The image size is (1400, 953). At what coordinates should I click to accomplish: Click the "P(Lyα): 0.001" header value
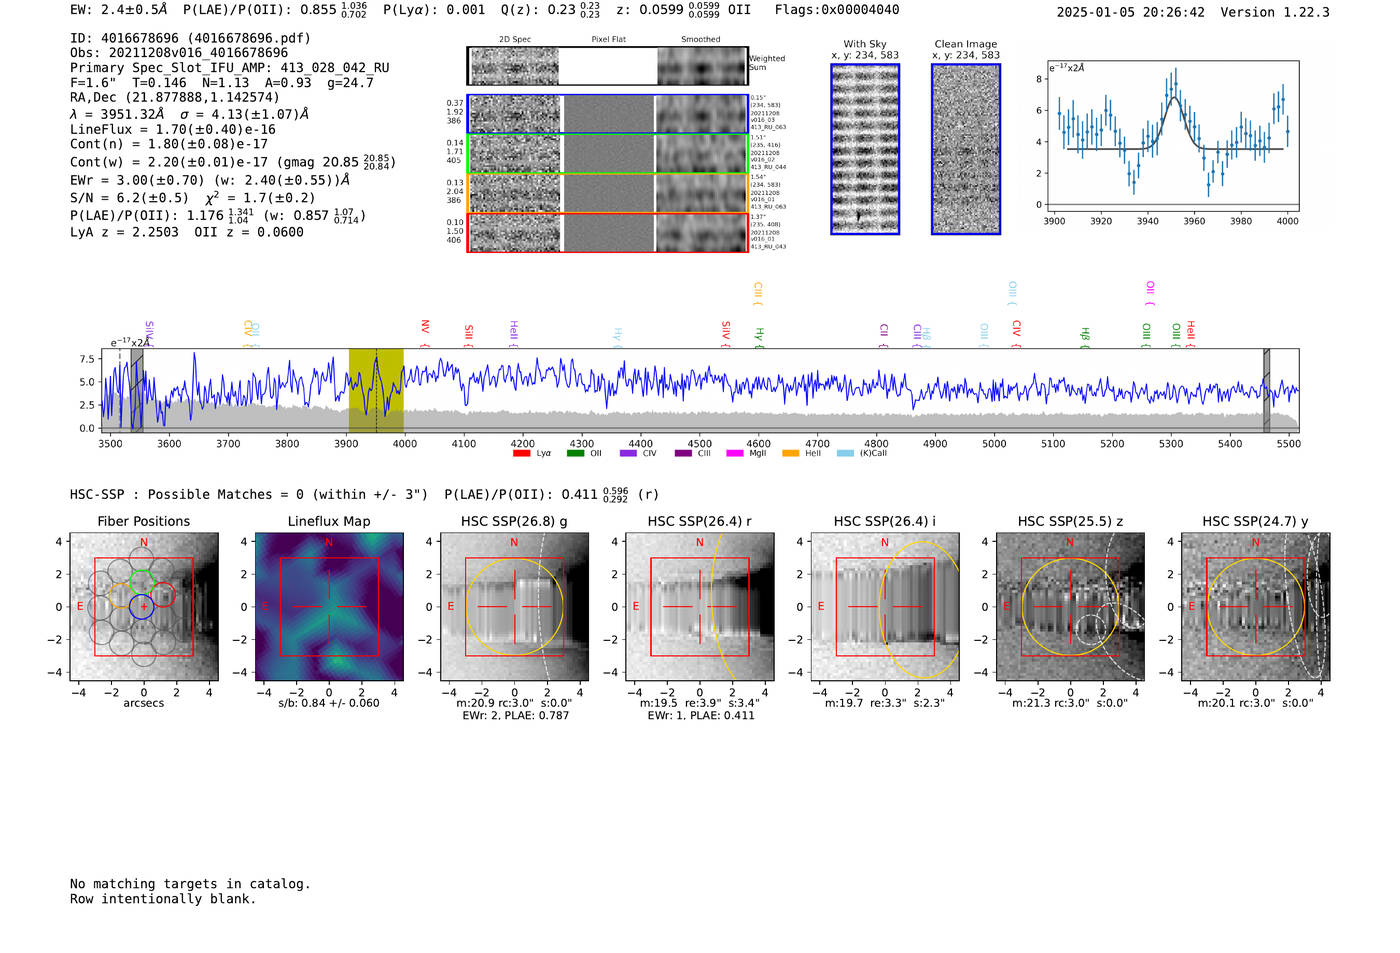434,10
